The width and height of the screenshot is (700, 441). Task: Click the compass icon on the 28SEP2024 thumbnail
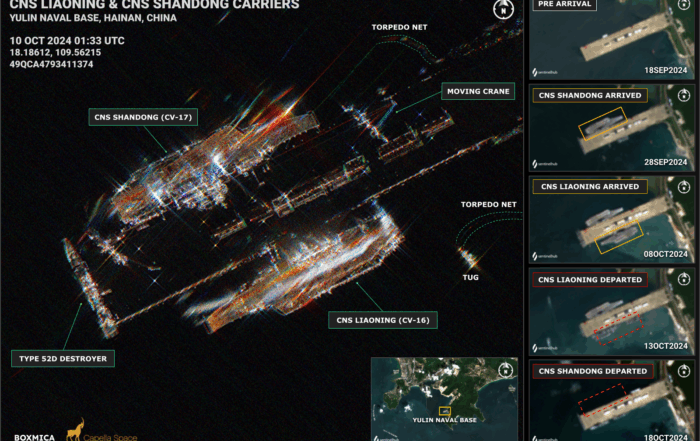(684, 96)
